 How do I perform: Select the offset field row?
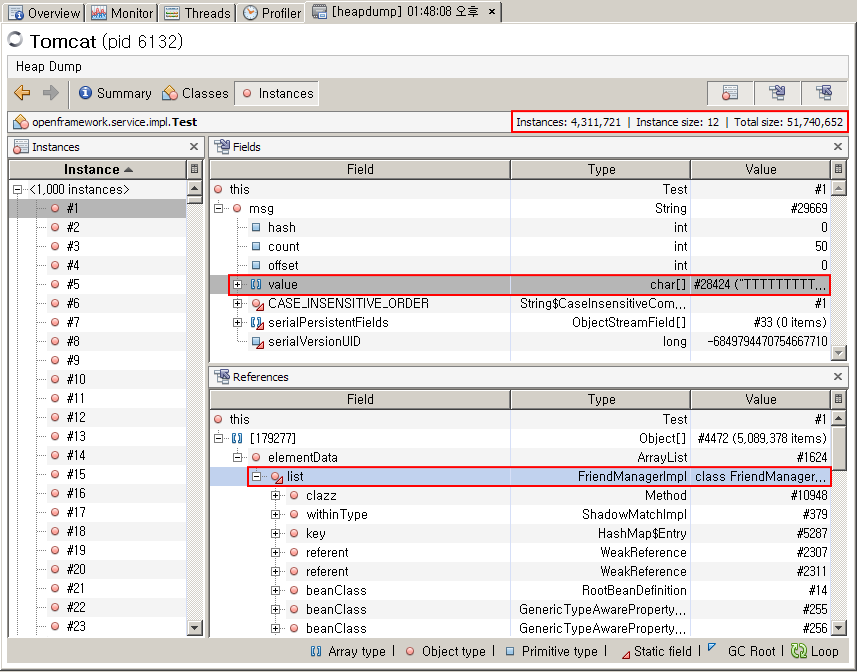click(520, 266)
